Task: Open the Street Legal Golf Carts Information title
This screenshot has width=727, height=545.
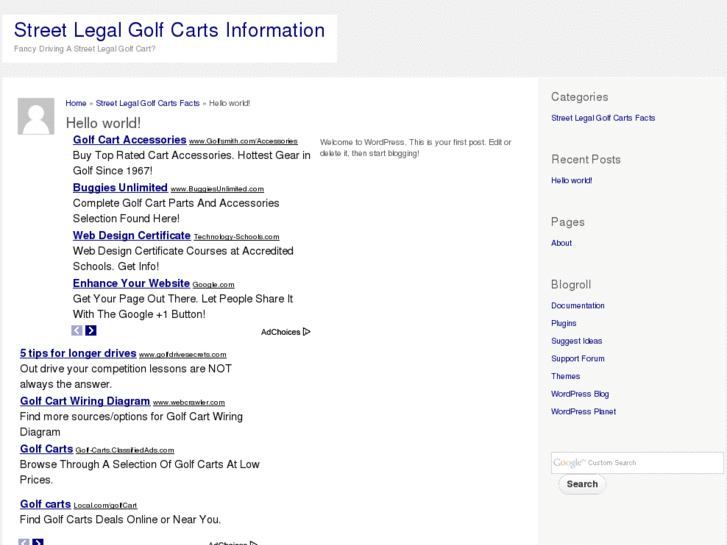Action: (169, 30)
